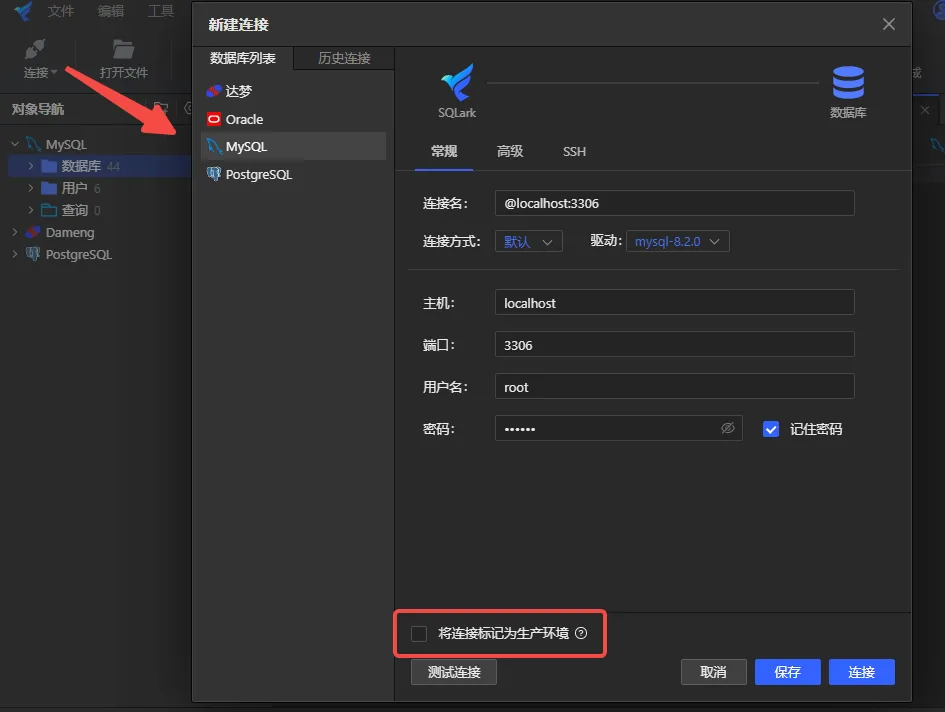Open the driver dropdown mysql-8.2.0

click(677, 241)
